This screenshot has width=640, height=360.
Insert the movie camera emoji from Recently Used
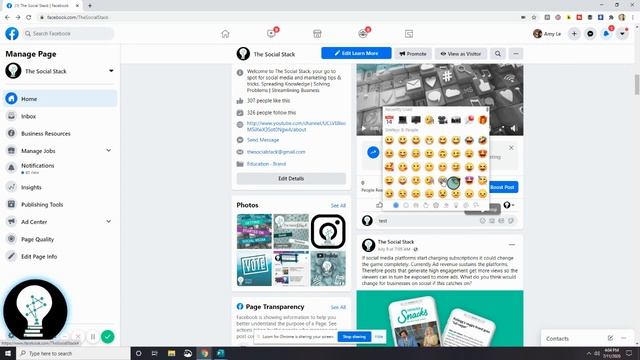442,120
